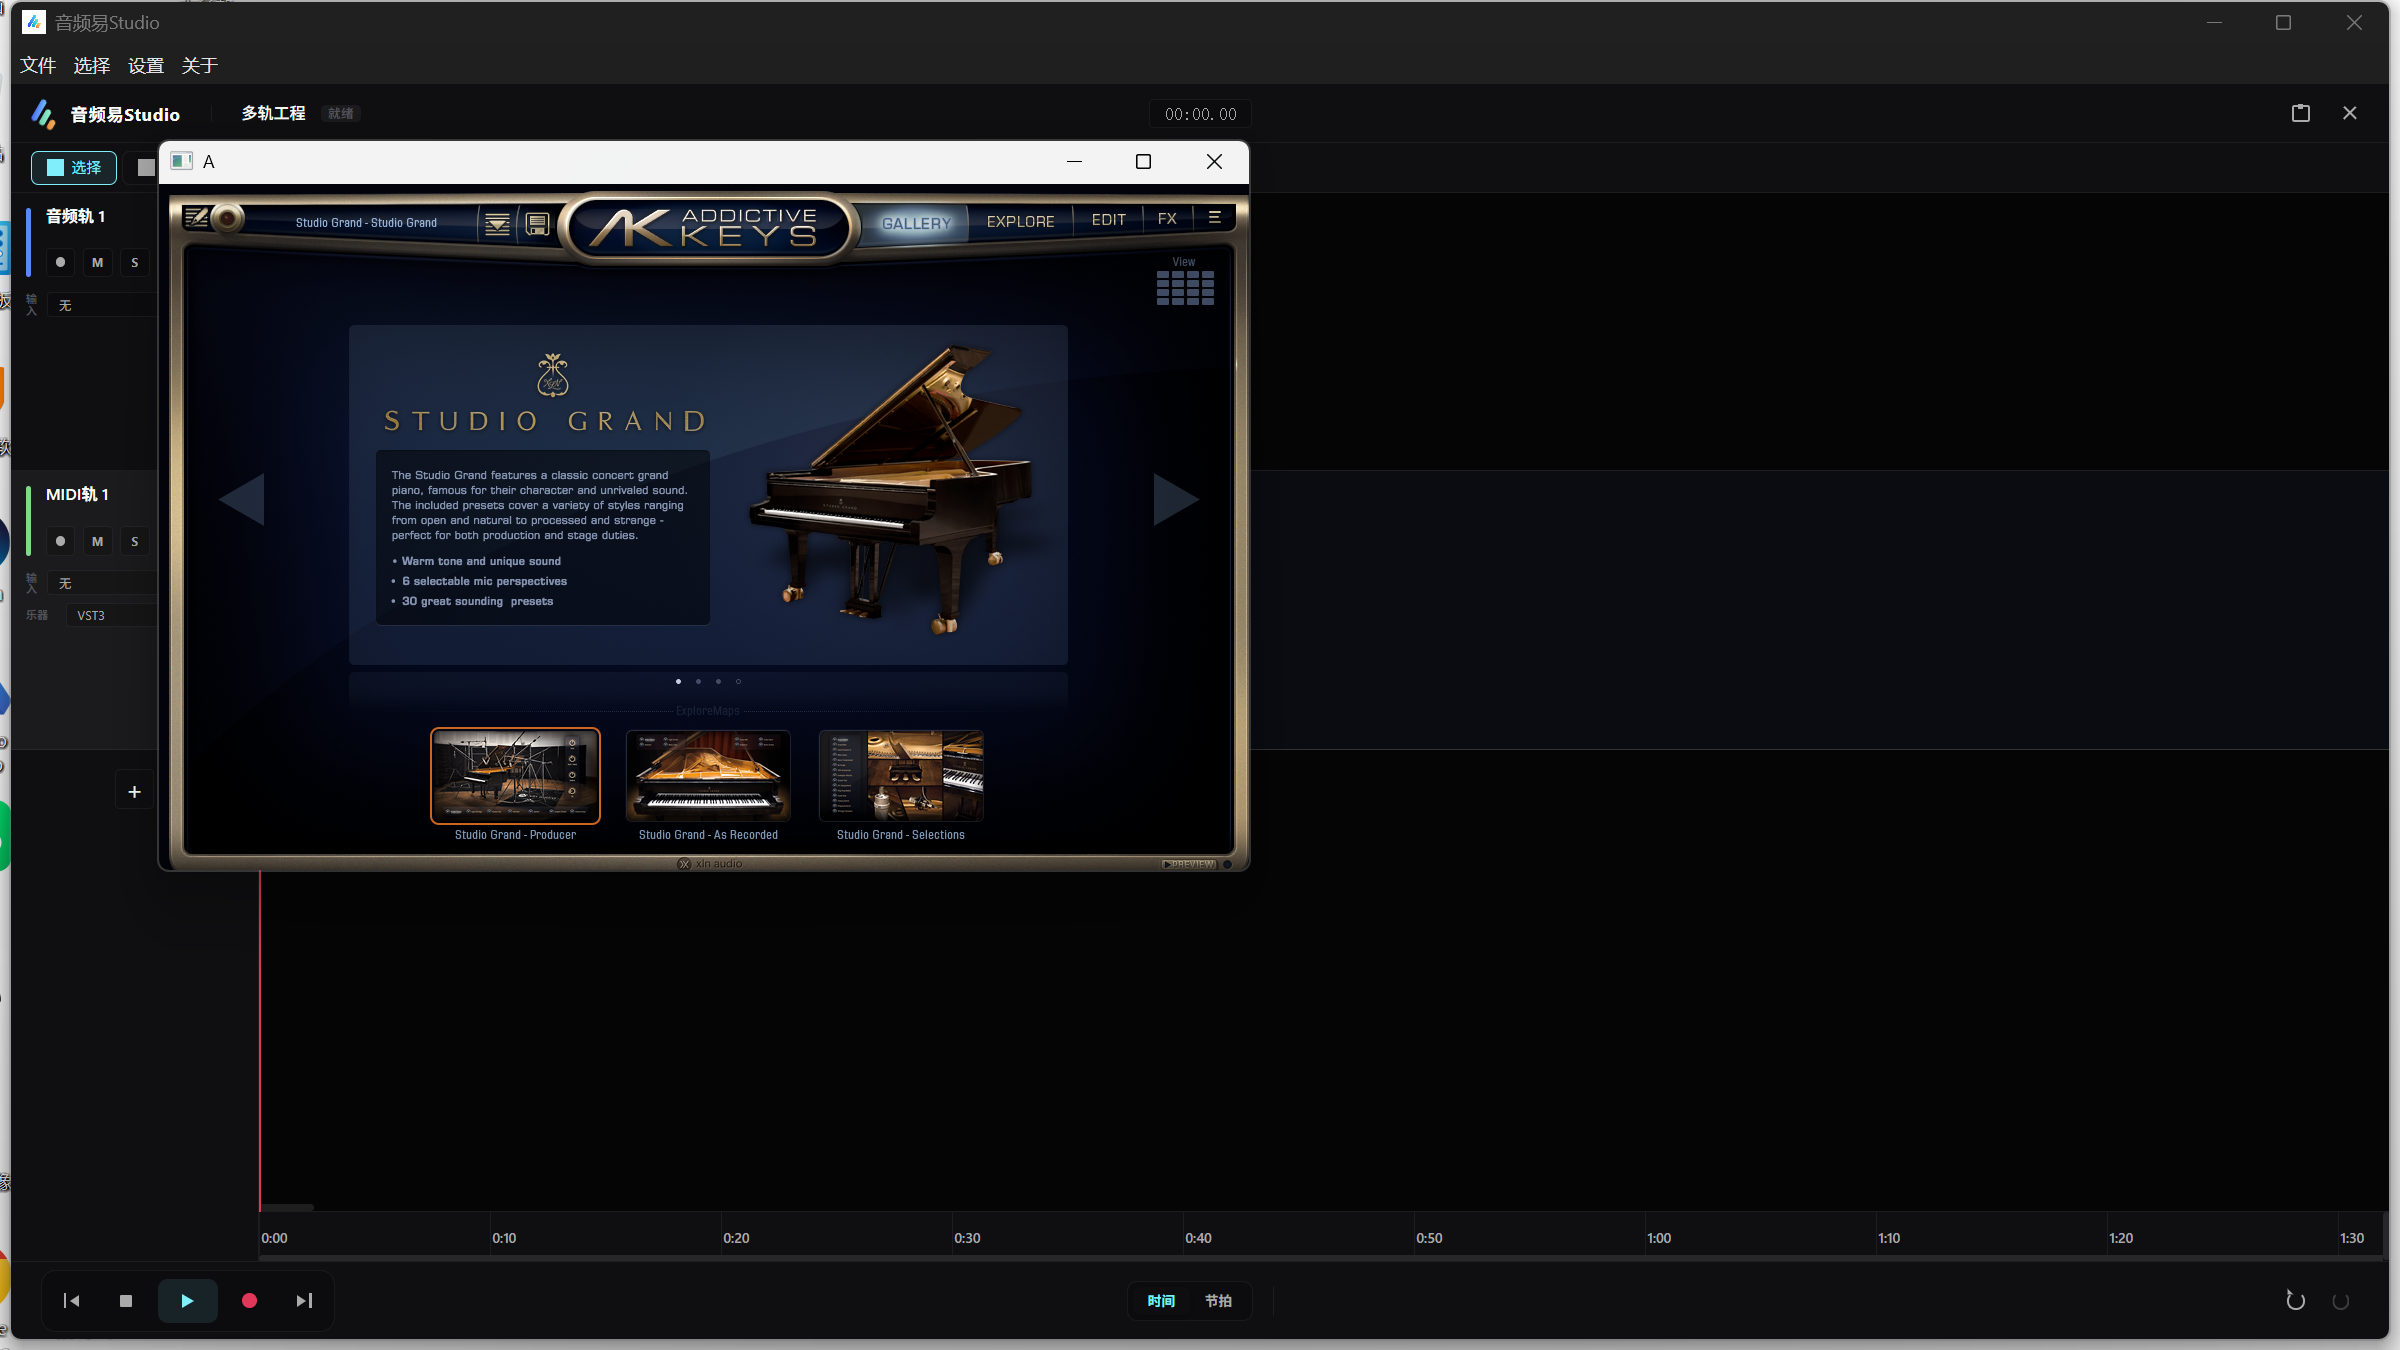Image resolution: width=2400 pixels, height=1350 pixels.
Task: Solo the MIDI轨 1 track
Action: click(x=135, y=541)
